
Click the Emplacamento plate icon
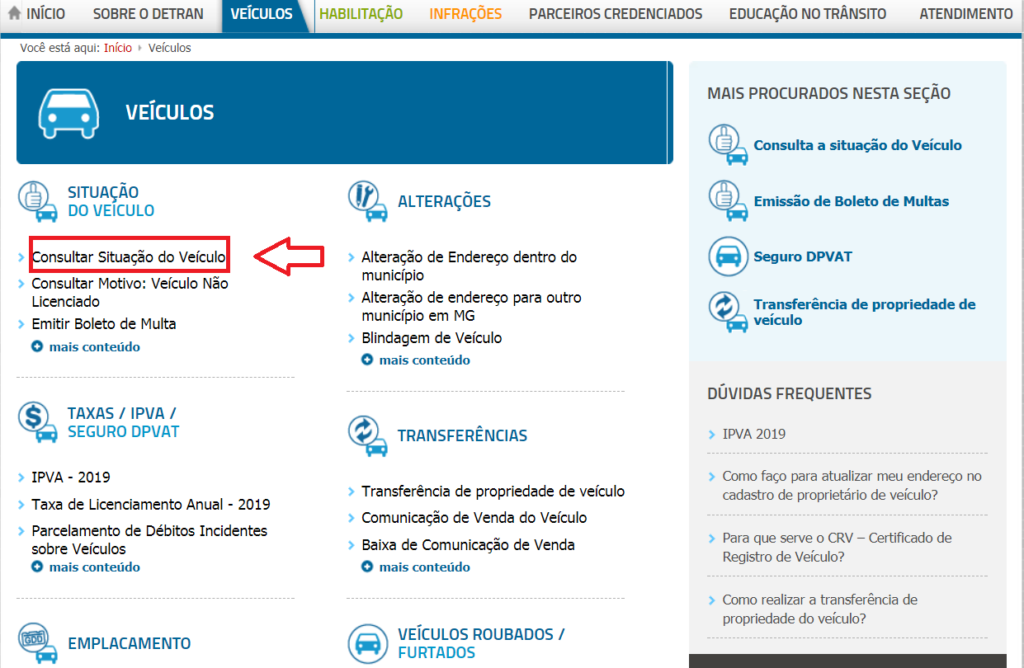point(37,643)
